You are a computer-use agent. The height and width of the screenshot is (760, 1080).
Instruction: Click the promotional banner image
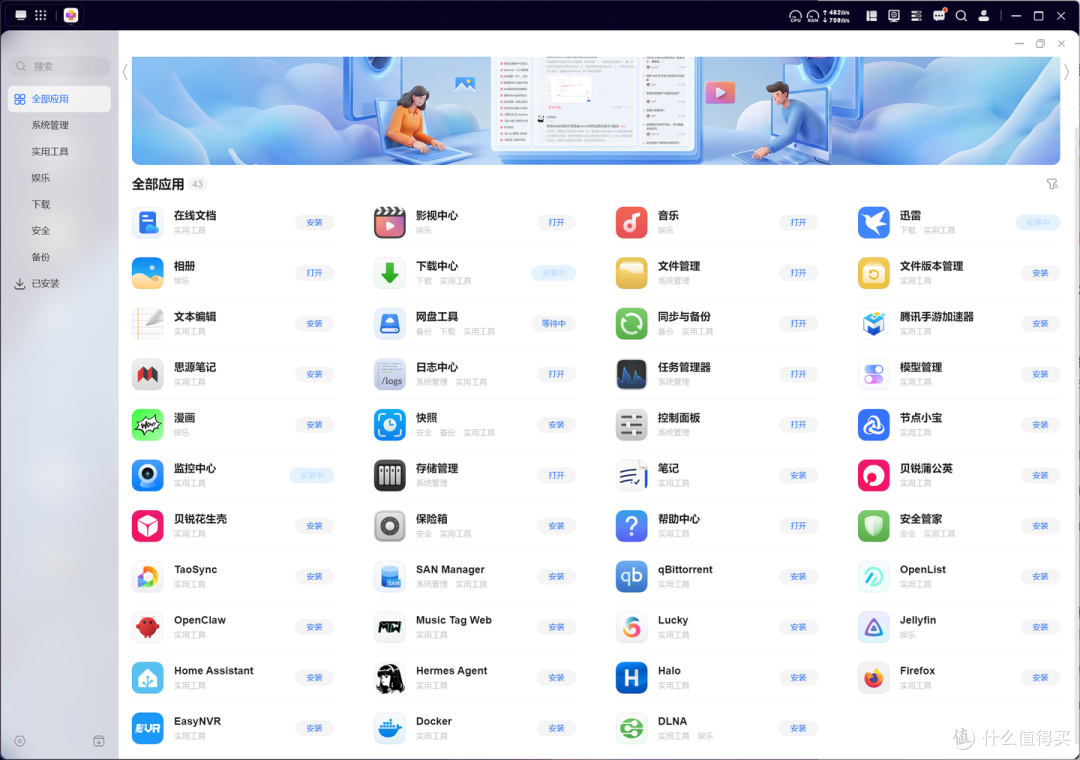(x=596, y=110)
